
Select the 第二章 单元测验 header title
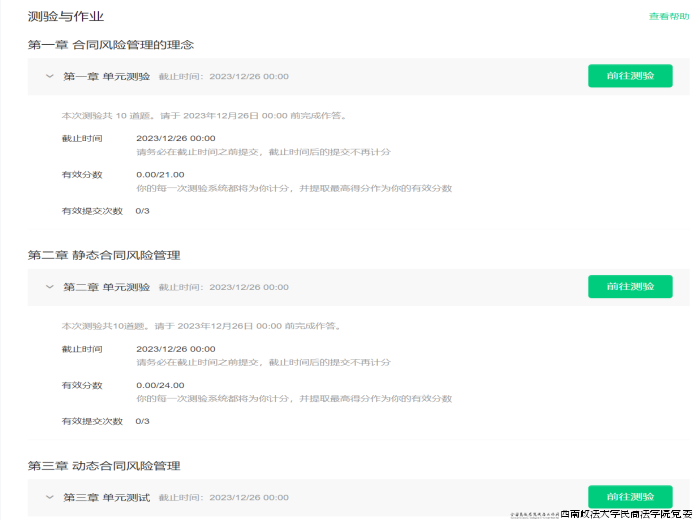point(106,287)
